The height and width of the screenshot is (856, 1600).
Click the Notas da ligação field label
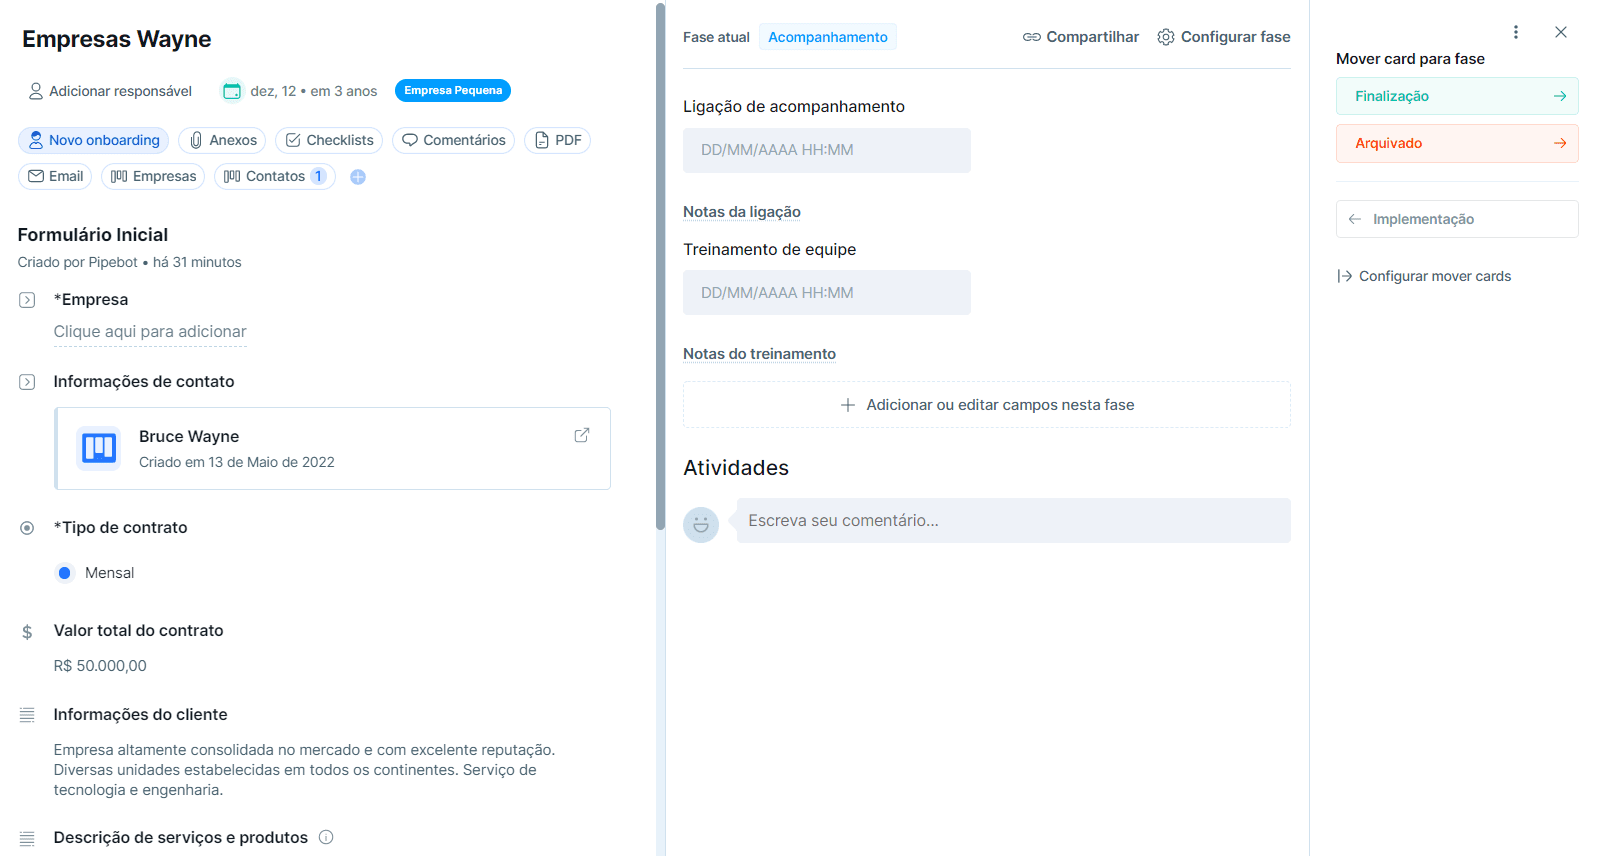tap(742, 212)
